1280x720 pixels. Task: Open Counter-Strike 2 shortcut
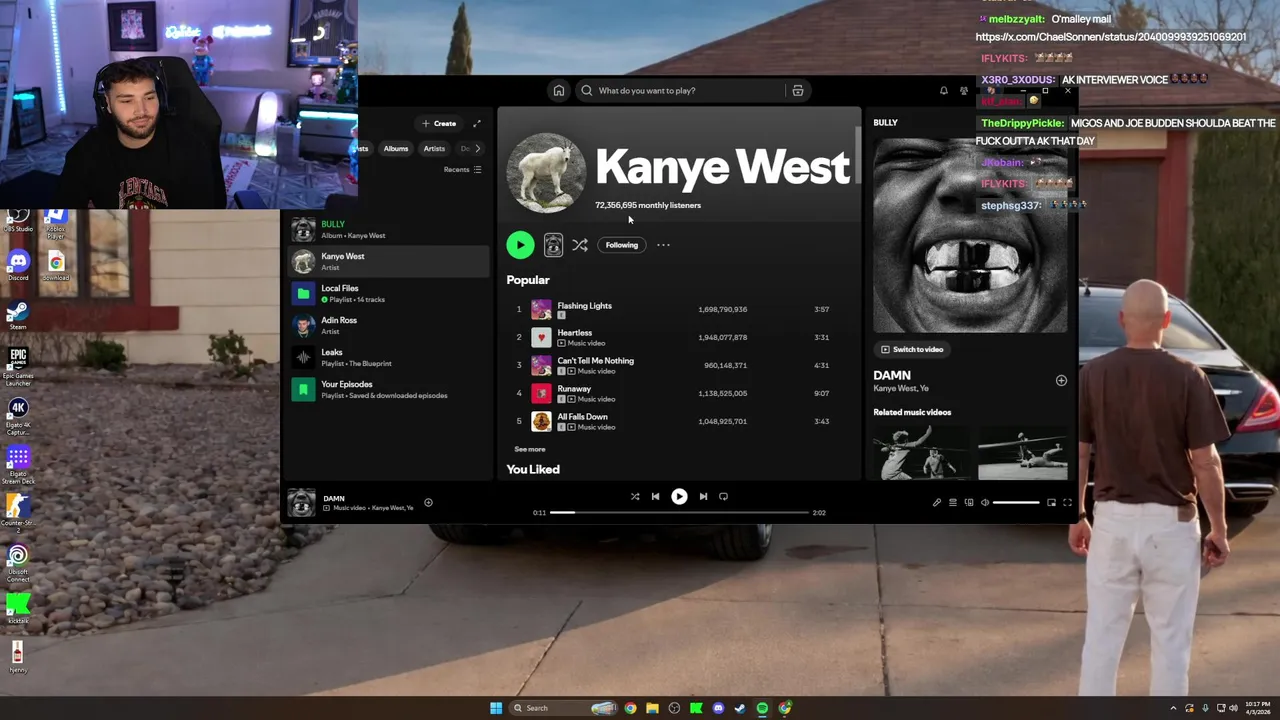pos(18,512)
